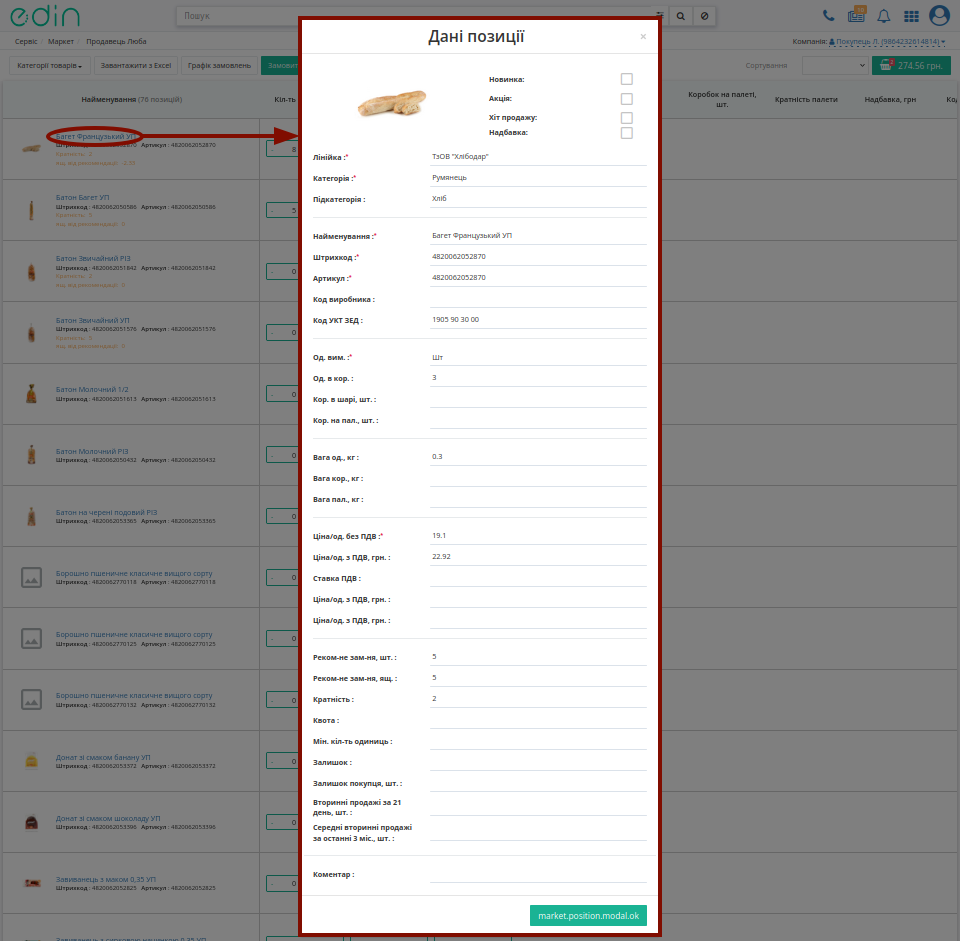Viewport: 960px width, 941px height.
Task: Tick the Хіт продажу checkbox
Action: pyautogui.click(x=626, y=118)
